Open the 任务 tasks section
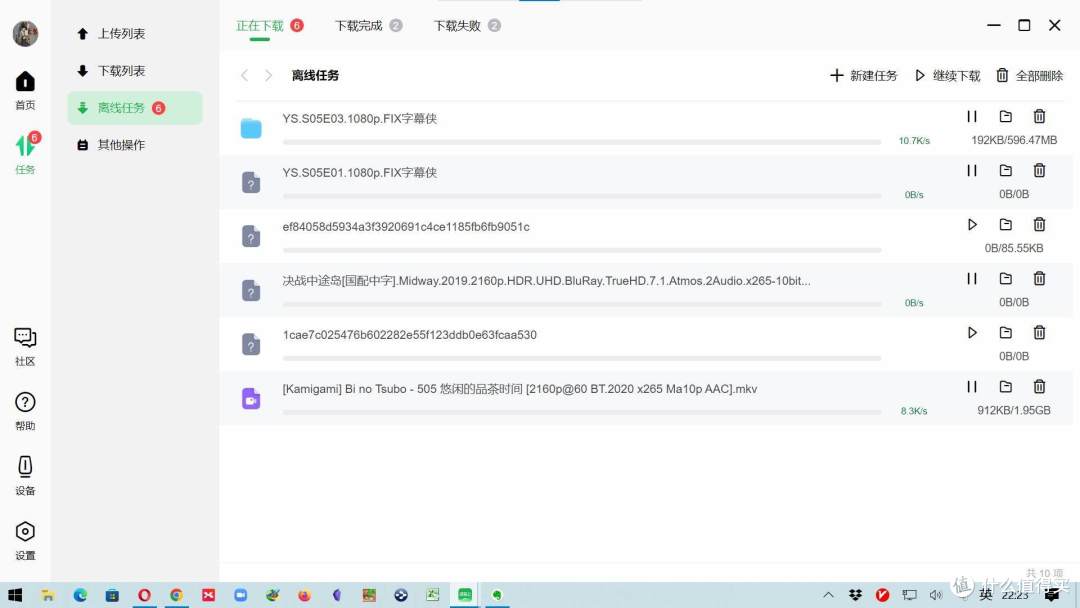The height and width of the screenshot is (608, 1080). (x=25, y=153)
